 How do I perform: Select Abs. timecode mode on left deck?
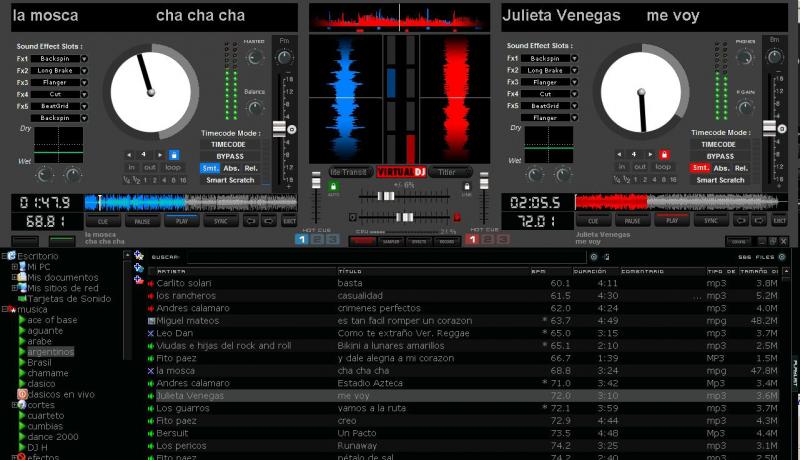(231, 168)
